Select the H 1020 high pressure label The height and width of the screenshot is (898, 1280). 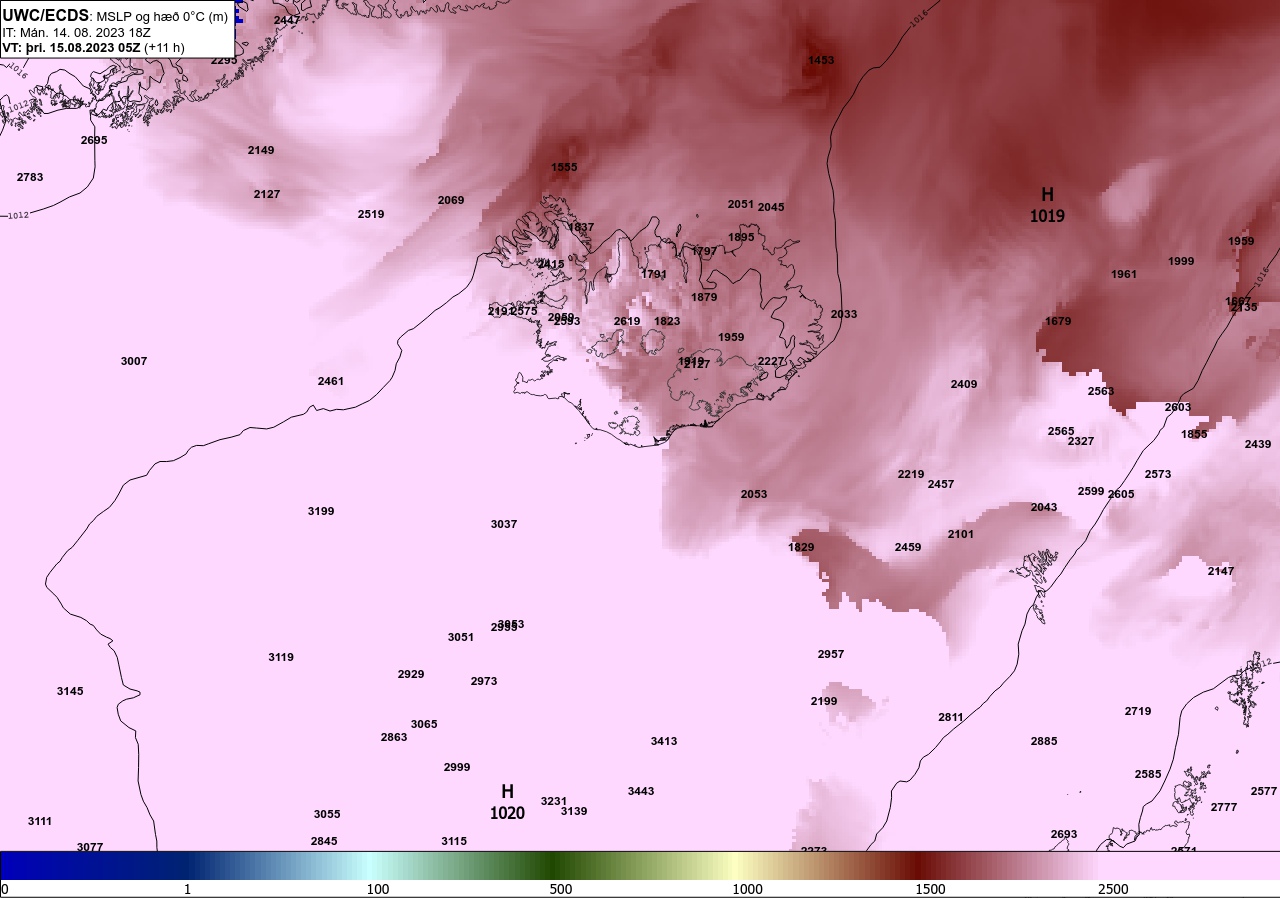point(507,802)
